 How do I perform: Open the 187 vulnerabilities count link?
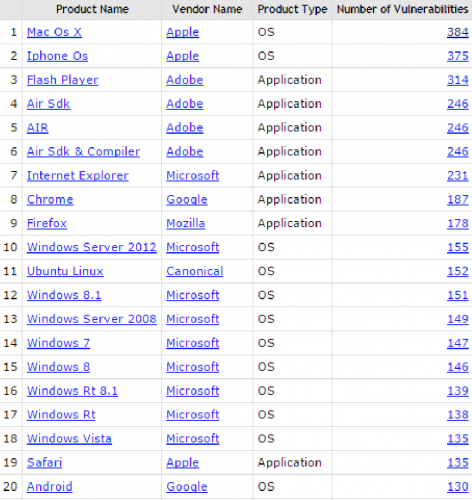pos(458,199)
